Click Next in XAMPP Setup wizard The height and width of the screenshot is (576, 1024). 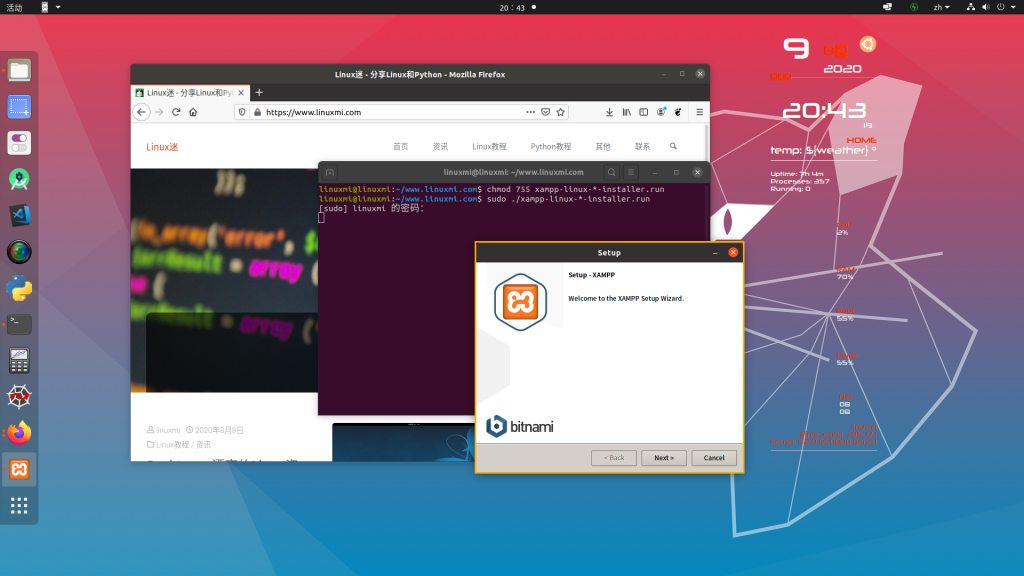[x=664, y=458]
